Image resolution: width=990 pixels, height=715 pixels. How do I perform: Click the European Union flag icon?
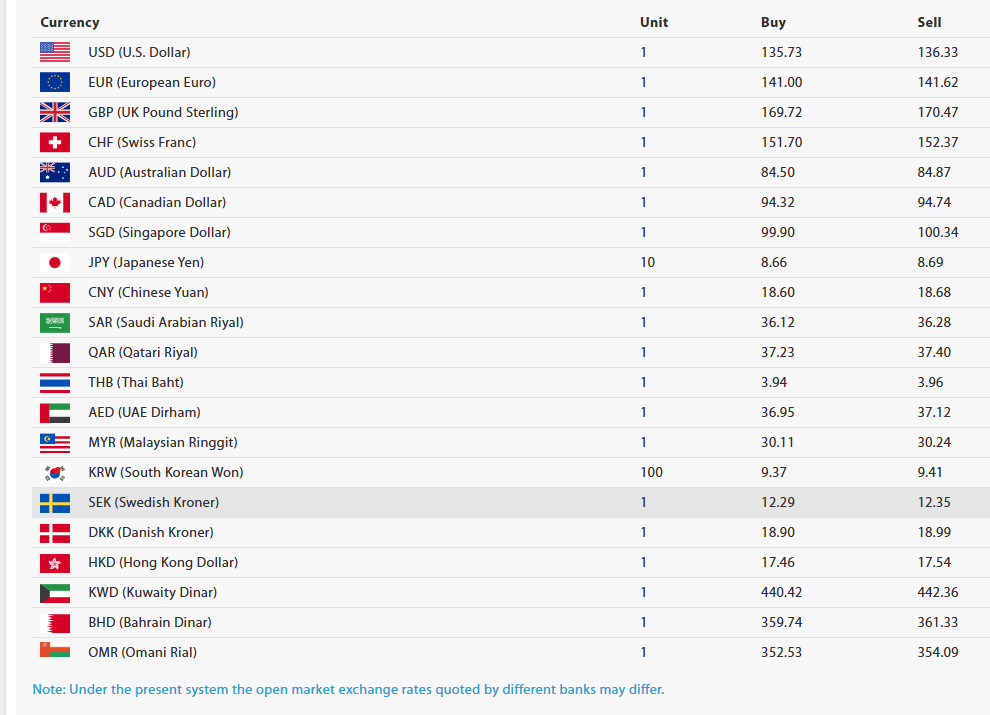pos(55,82)
